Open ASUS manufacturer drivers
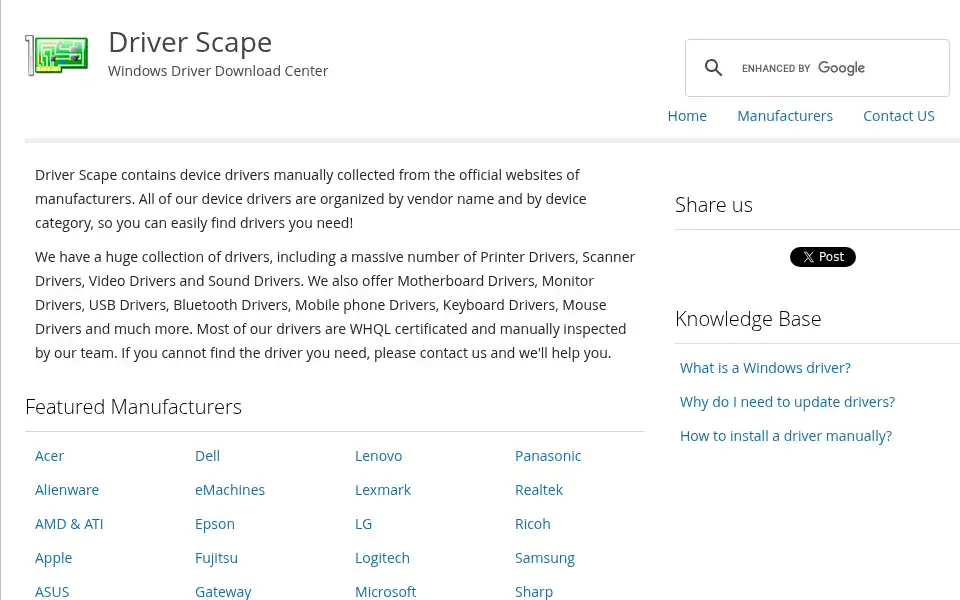The height and width of the screenshot is (600, 960). click(52, 592)
